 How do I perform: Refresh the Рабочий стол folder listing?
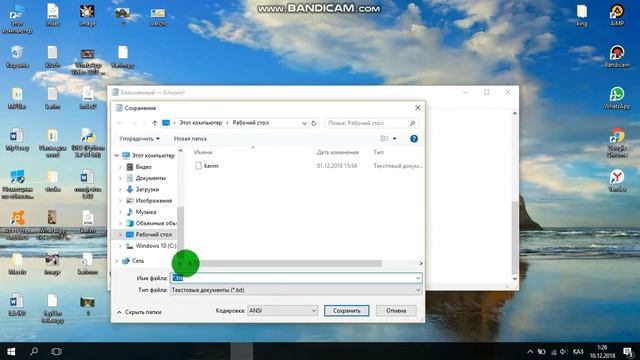314,123
